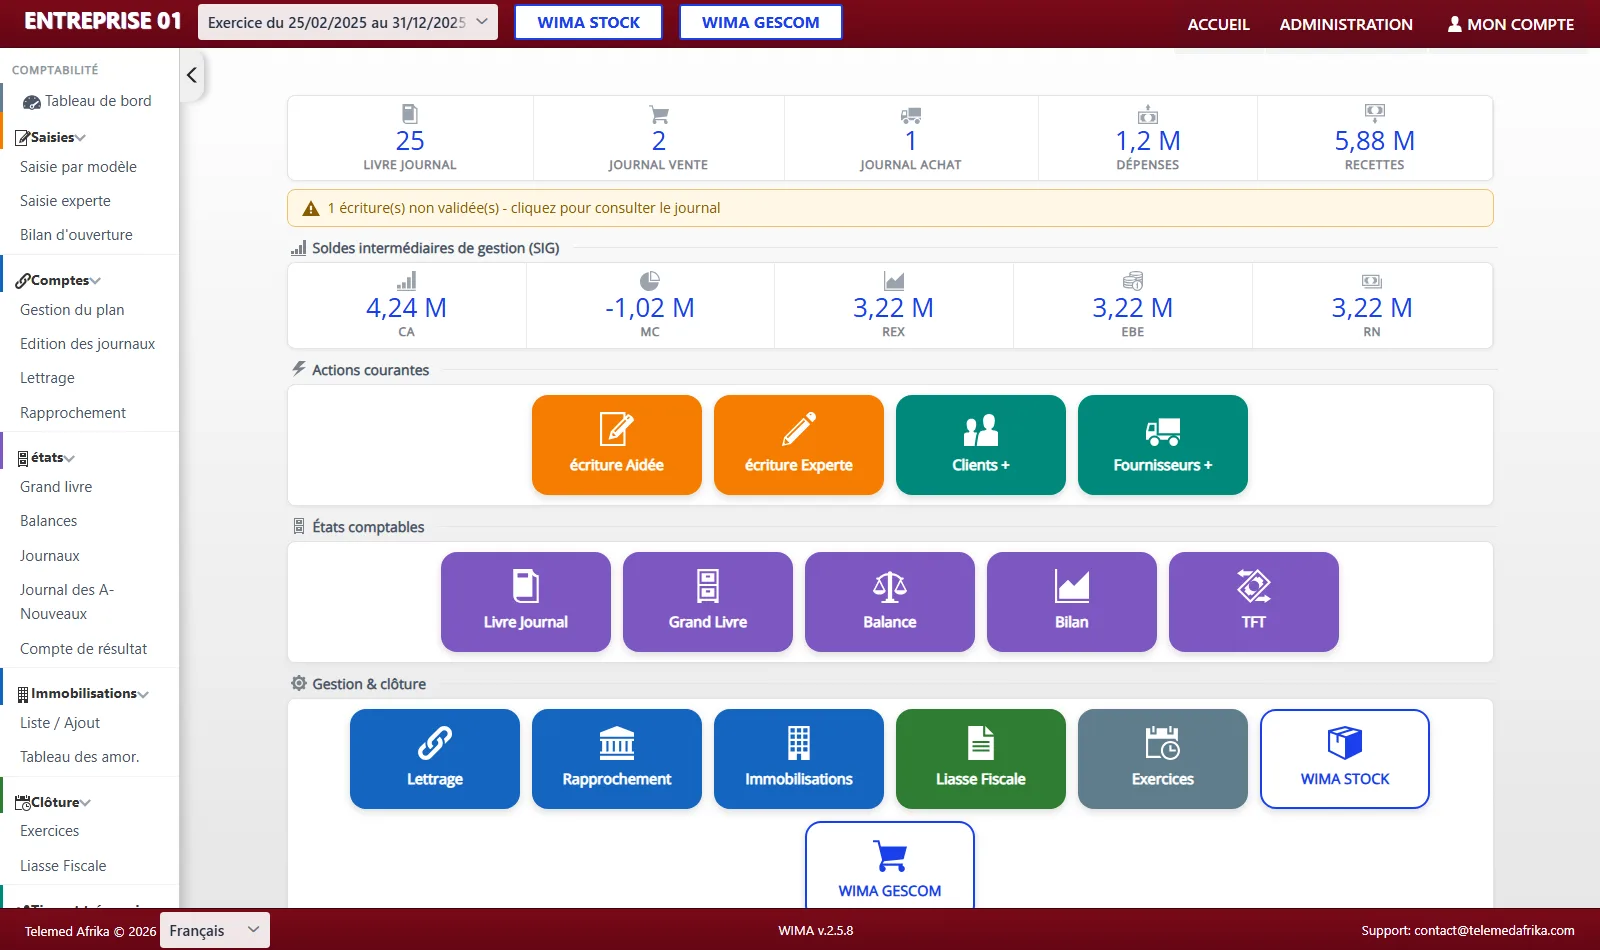Screen dimensions: 1600x950
Task: Open the Français language dropdown
Action: pos(215,930)
